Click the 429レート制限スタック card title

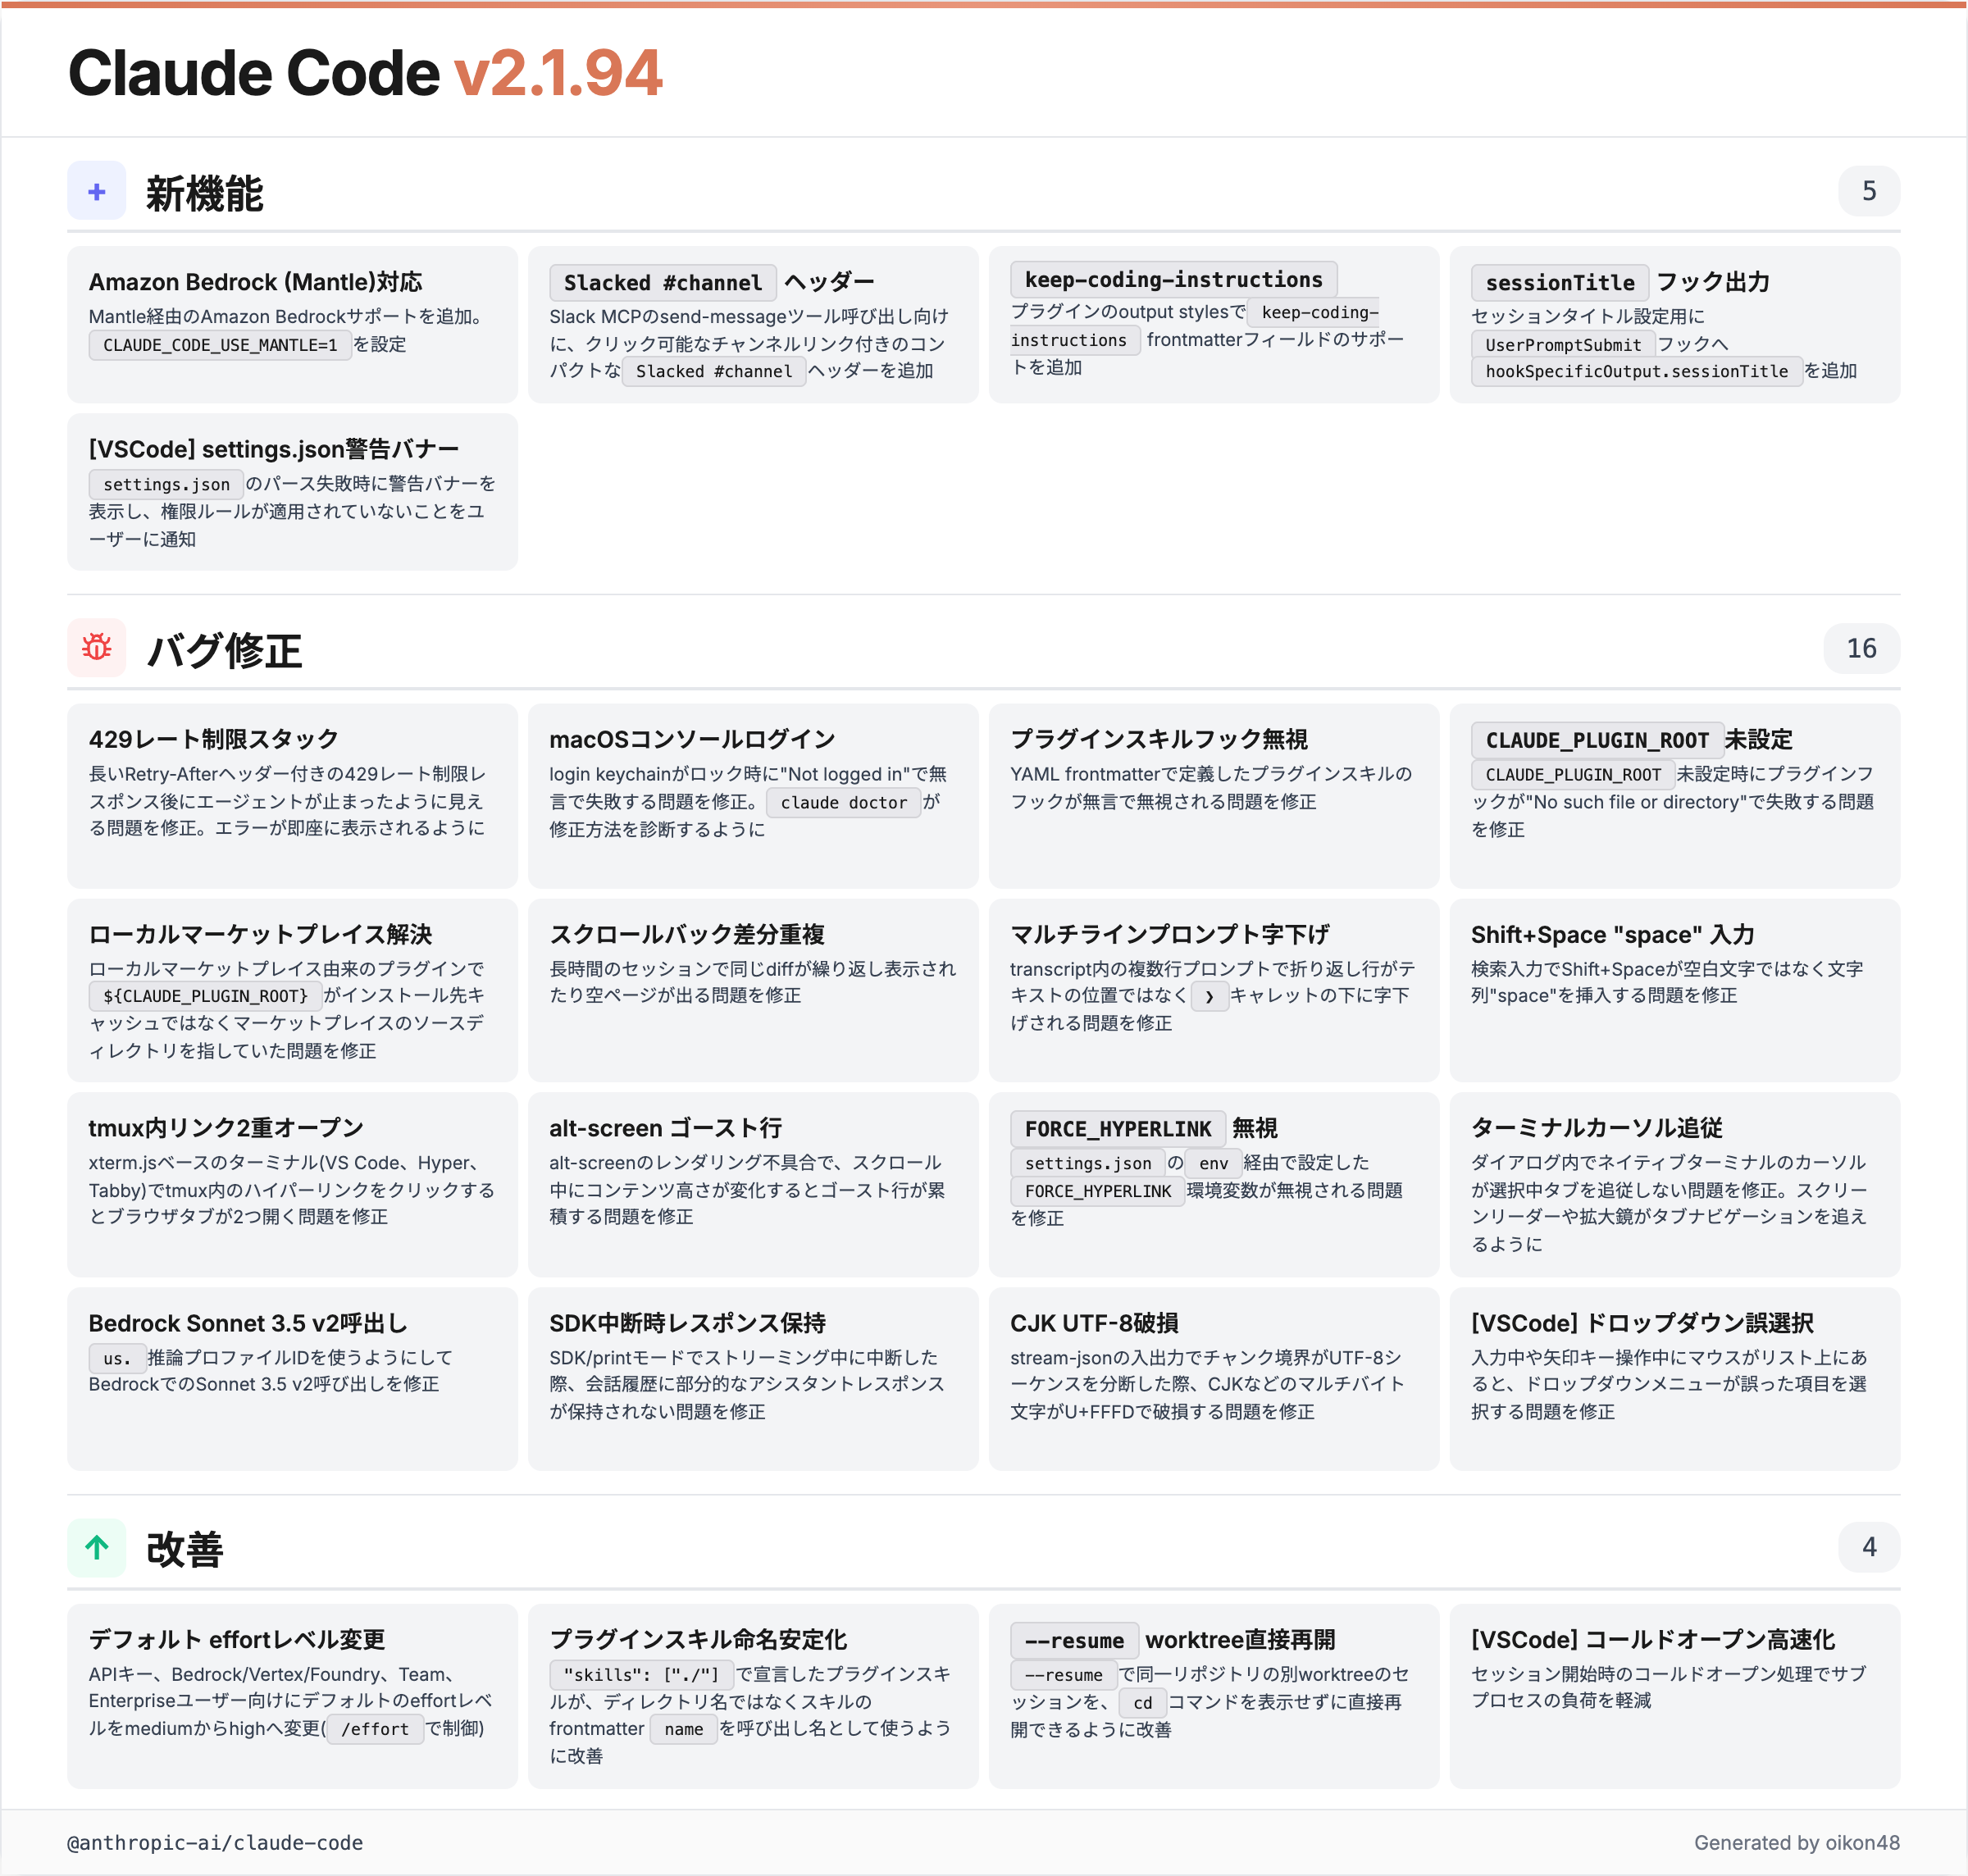tap(213, 739)
